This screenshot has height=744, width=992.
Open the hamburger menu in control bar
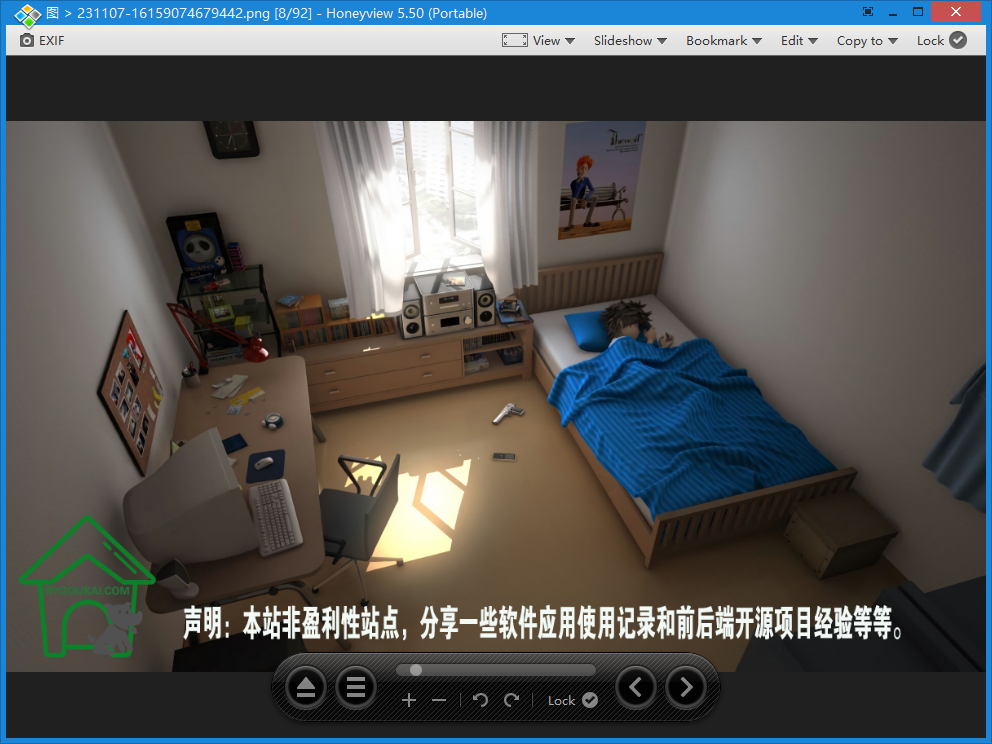tap(356, 687)
